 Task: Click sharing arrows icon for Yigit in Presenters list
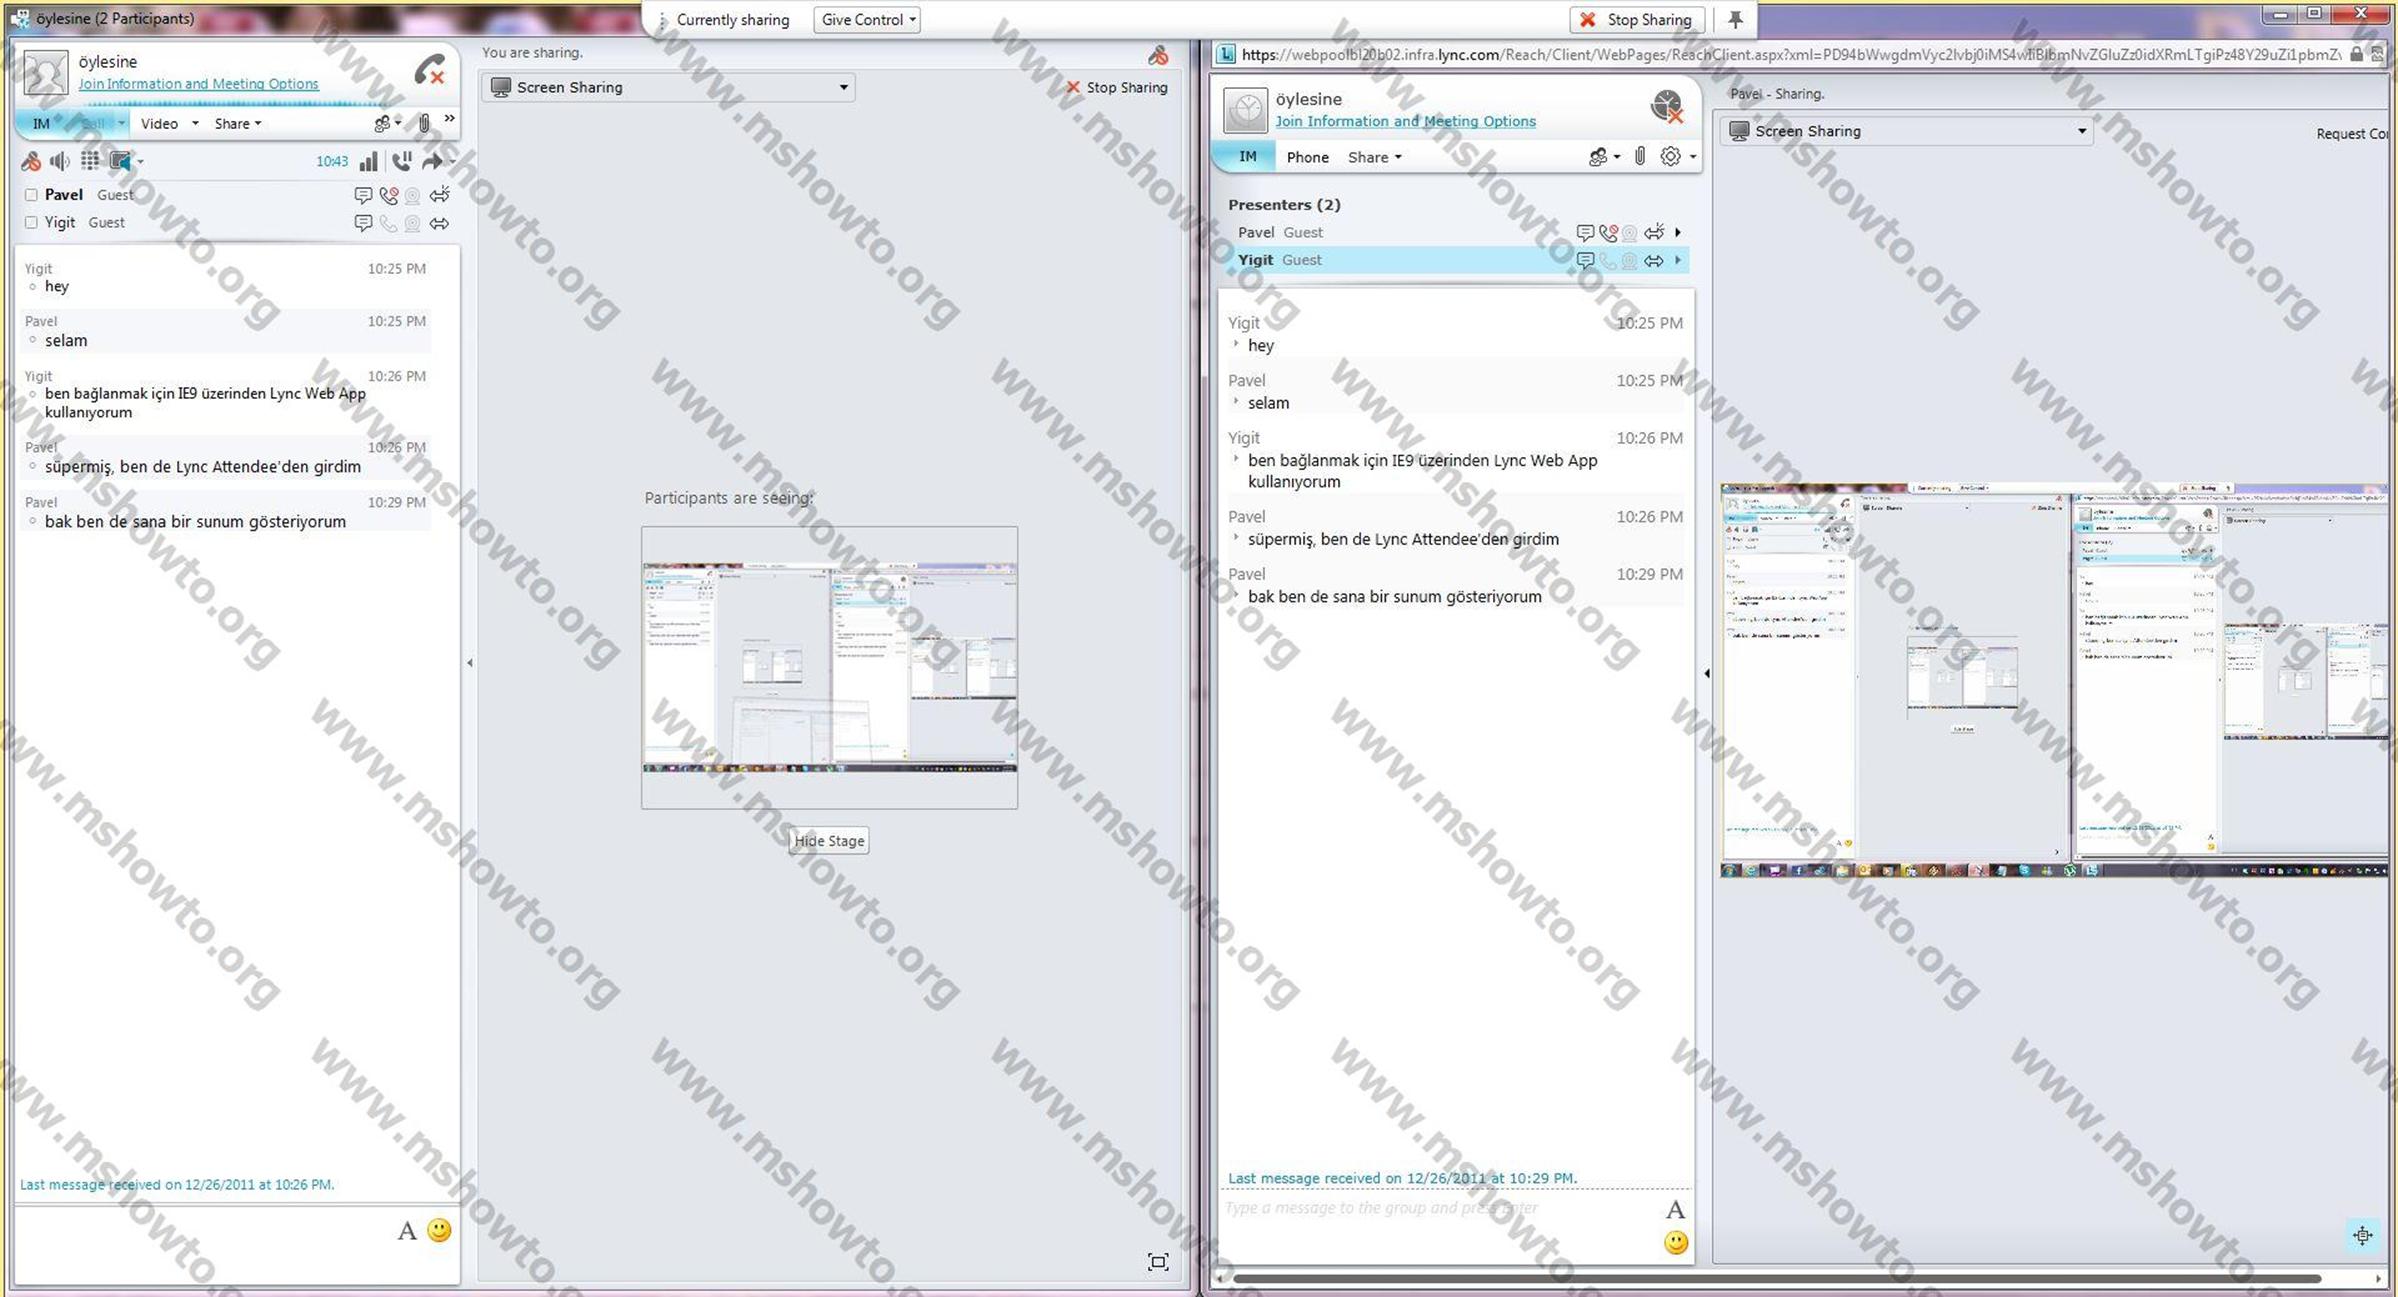click(x=1654, y=260)
